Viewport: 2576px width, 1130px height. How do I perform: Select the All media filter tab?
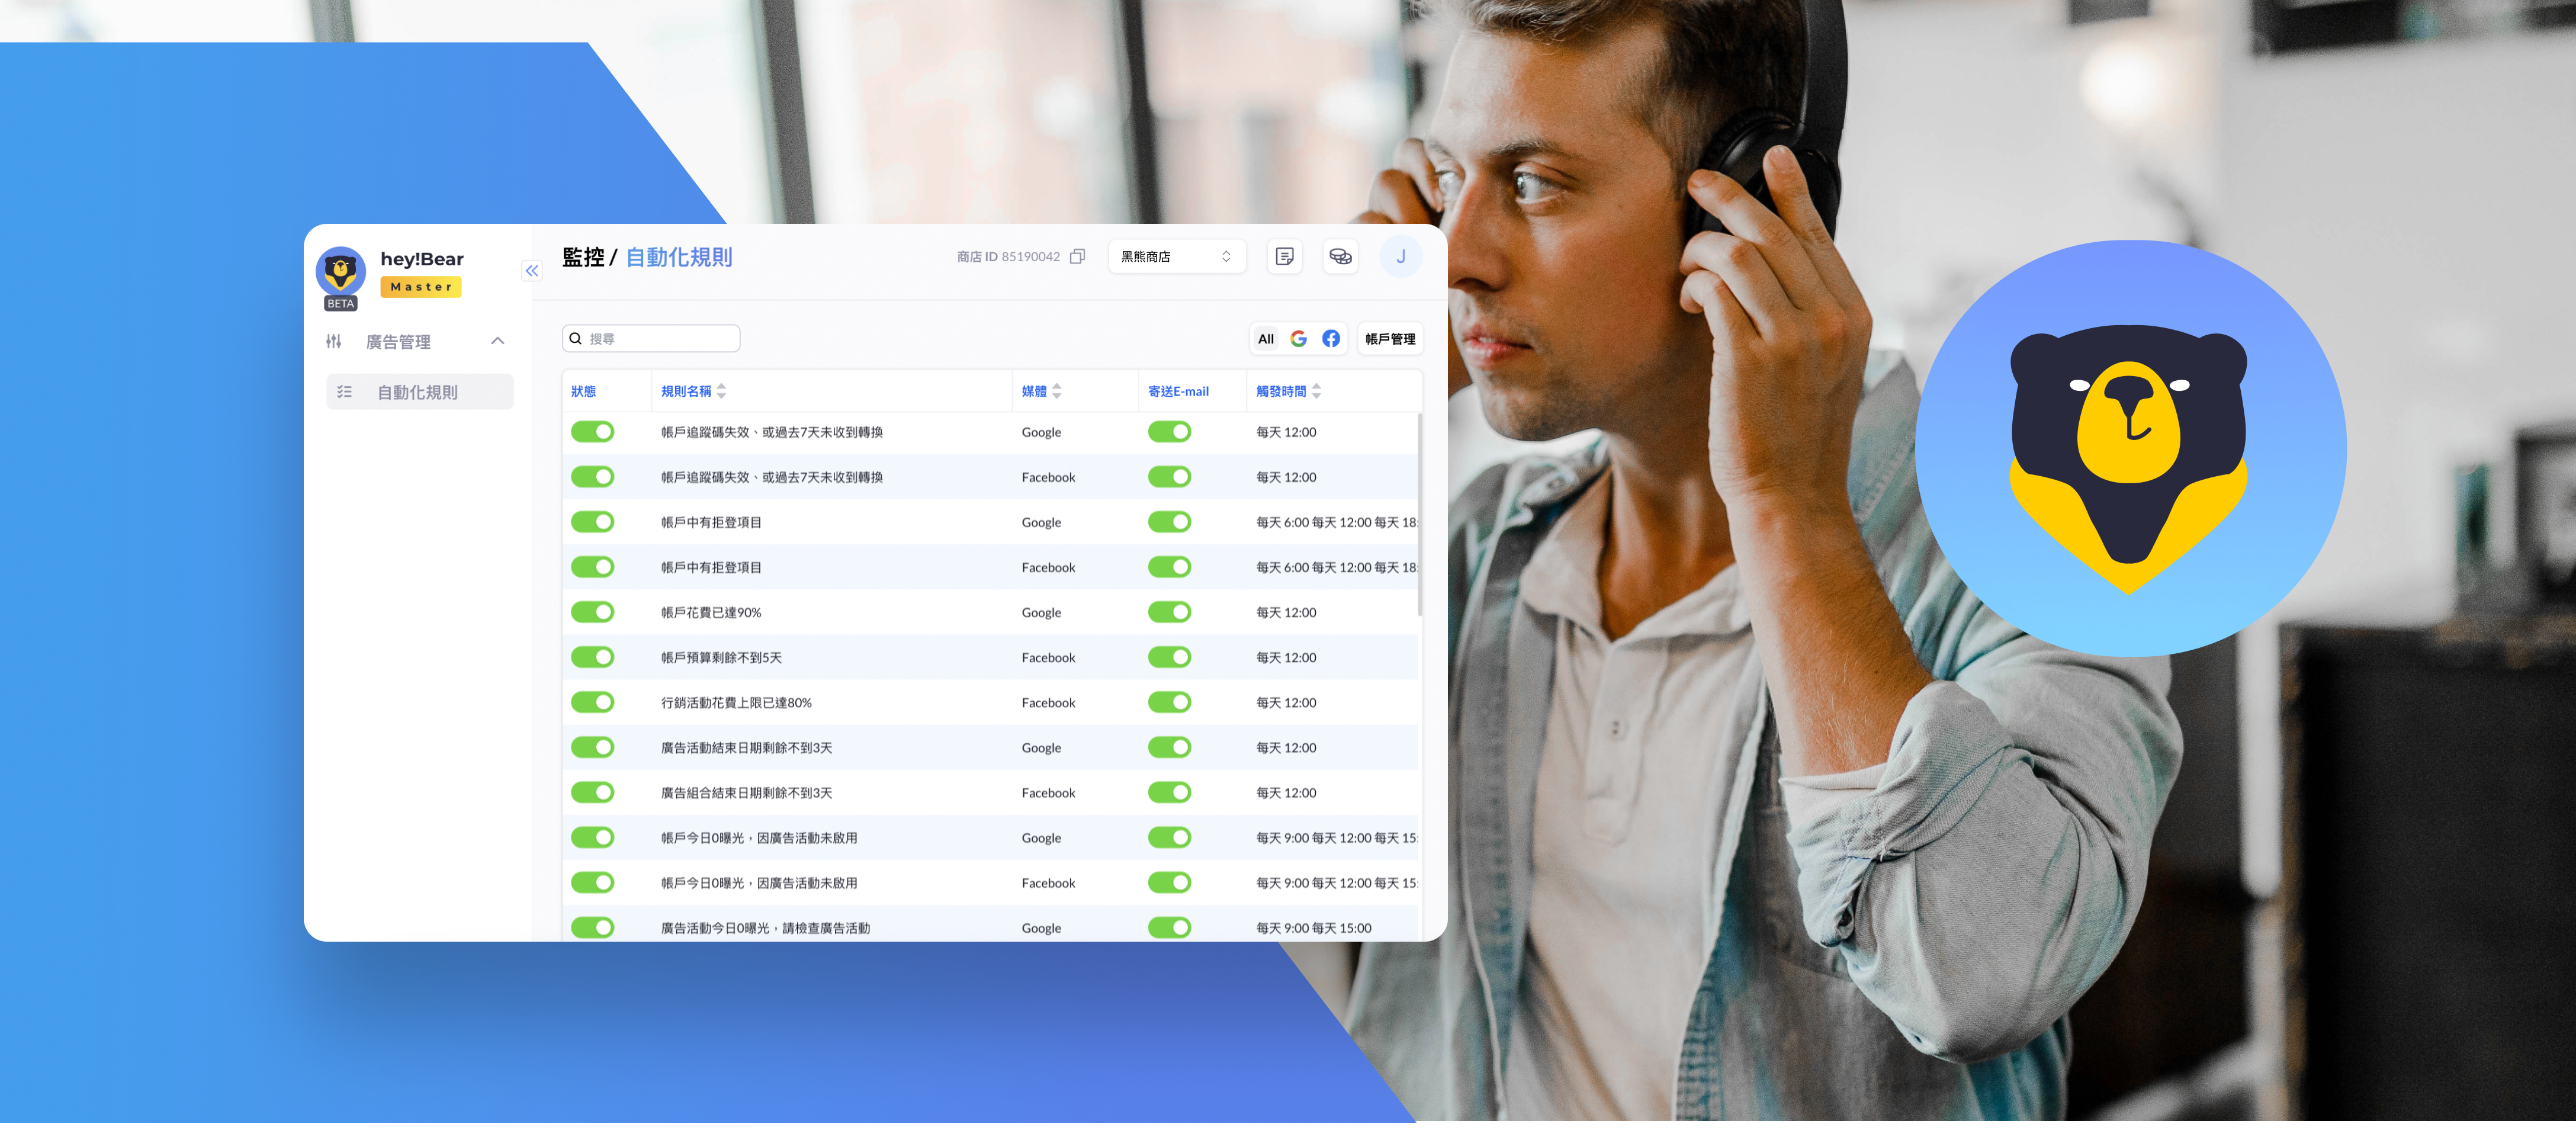pyautogui.click(x=1265, y=339)
